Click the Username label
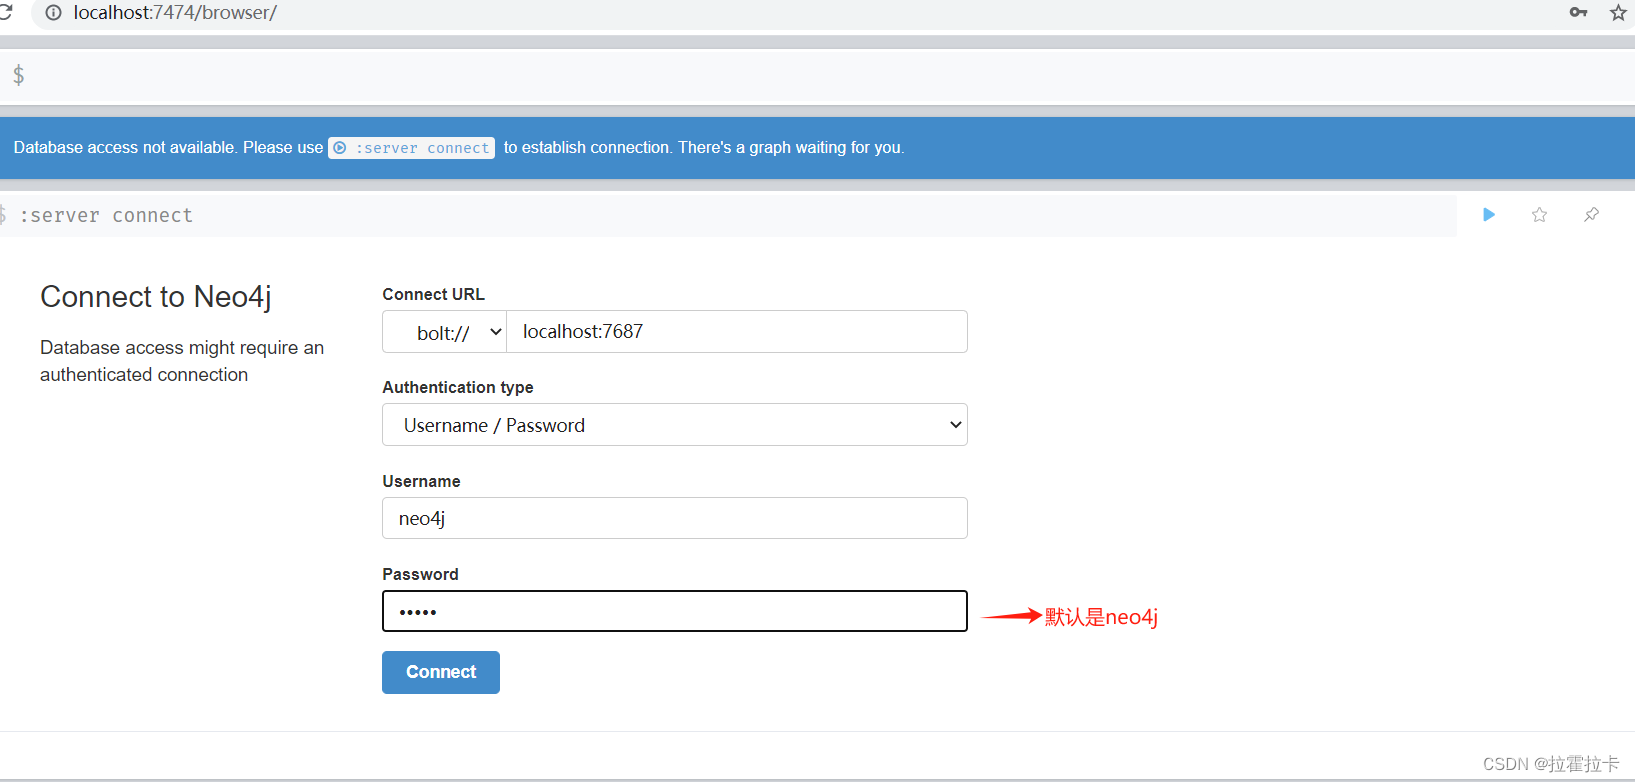Screen dimensions: 1635x782 (x=421, y=481)
